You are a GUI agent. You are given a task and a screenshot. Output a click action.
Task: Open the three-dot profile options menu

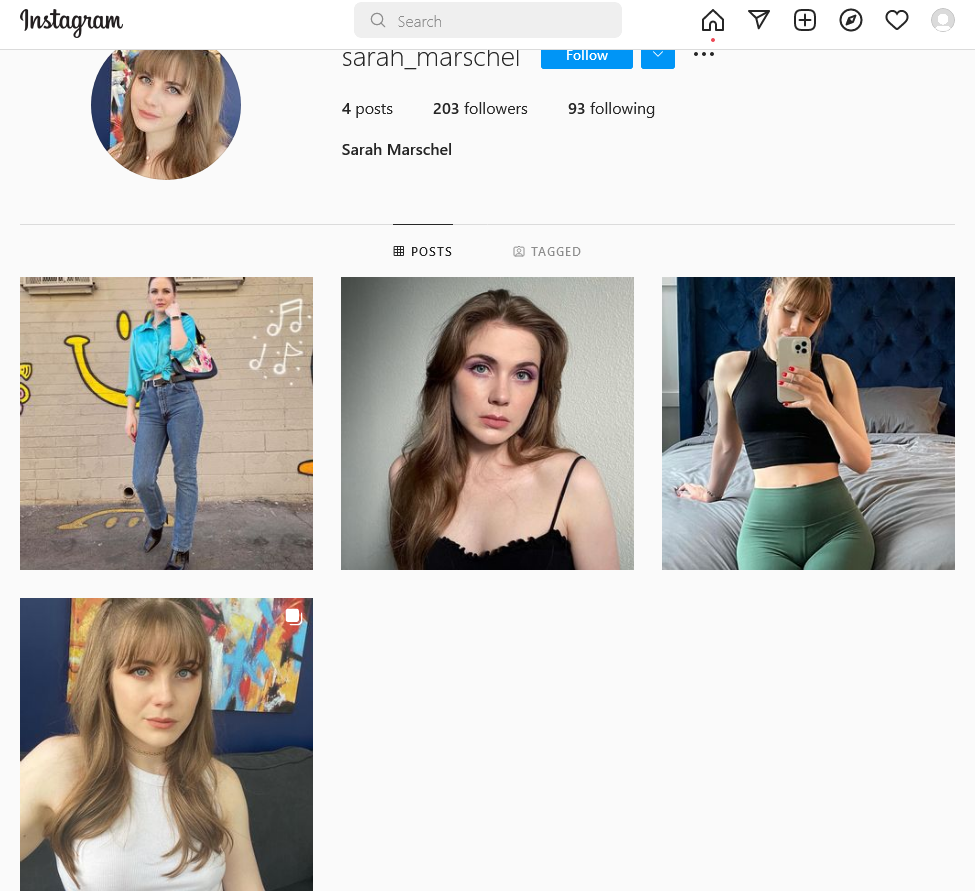(x=704, y=55)
